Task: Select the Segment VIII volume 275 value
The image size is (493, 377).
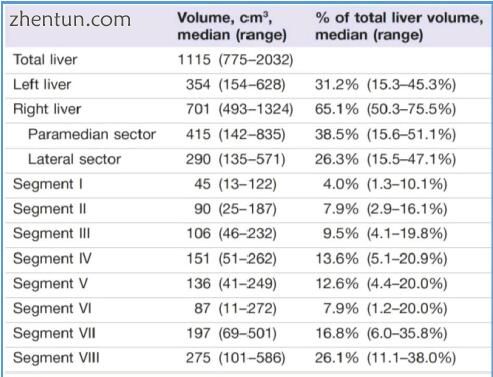Action: coord(198,358)
